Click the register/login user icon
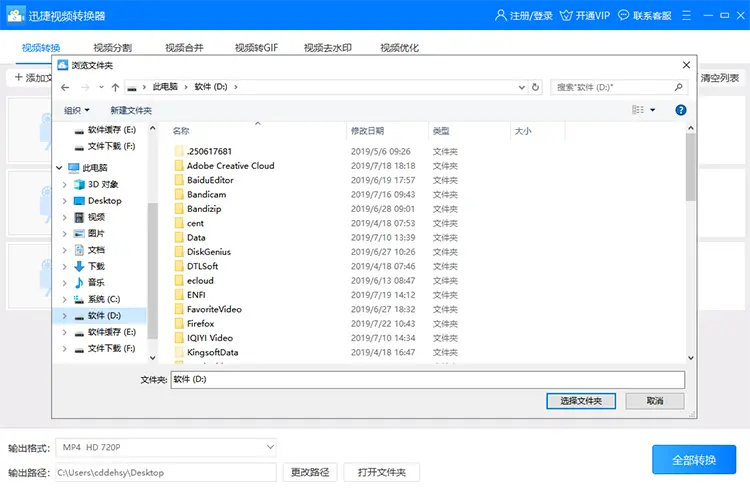The height and width of the screenshot is (492, 750). coord(500,15)
